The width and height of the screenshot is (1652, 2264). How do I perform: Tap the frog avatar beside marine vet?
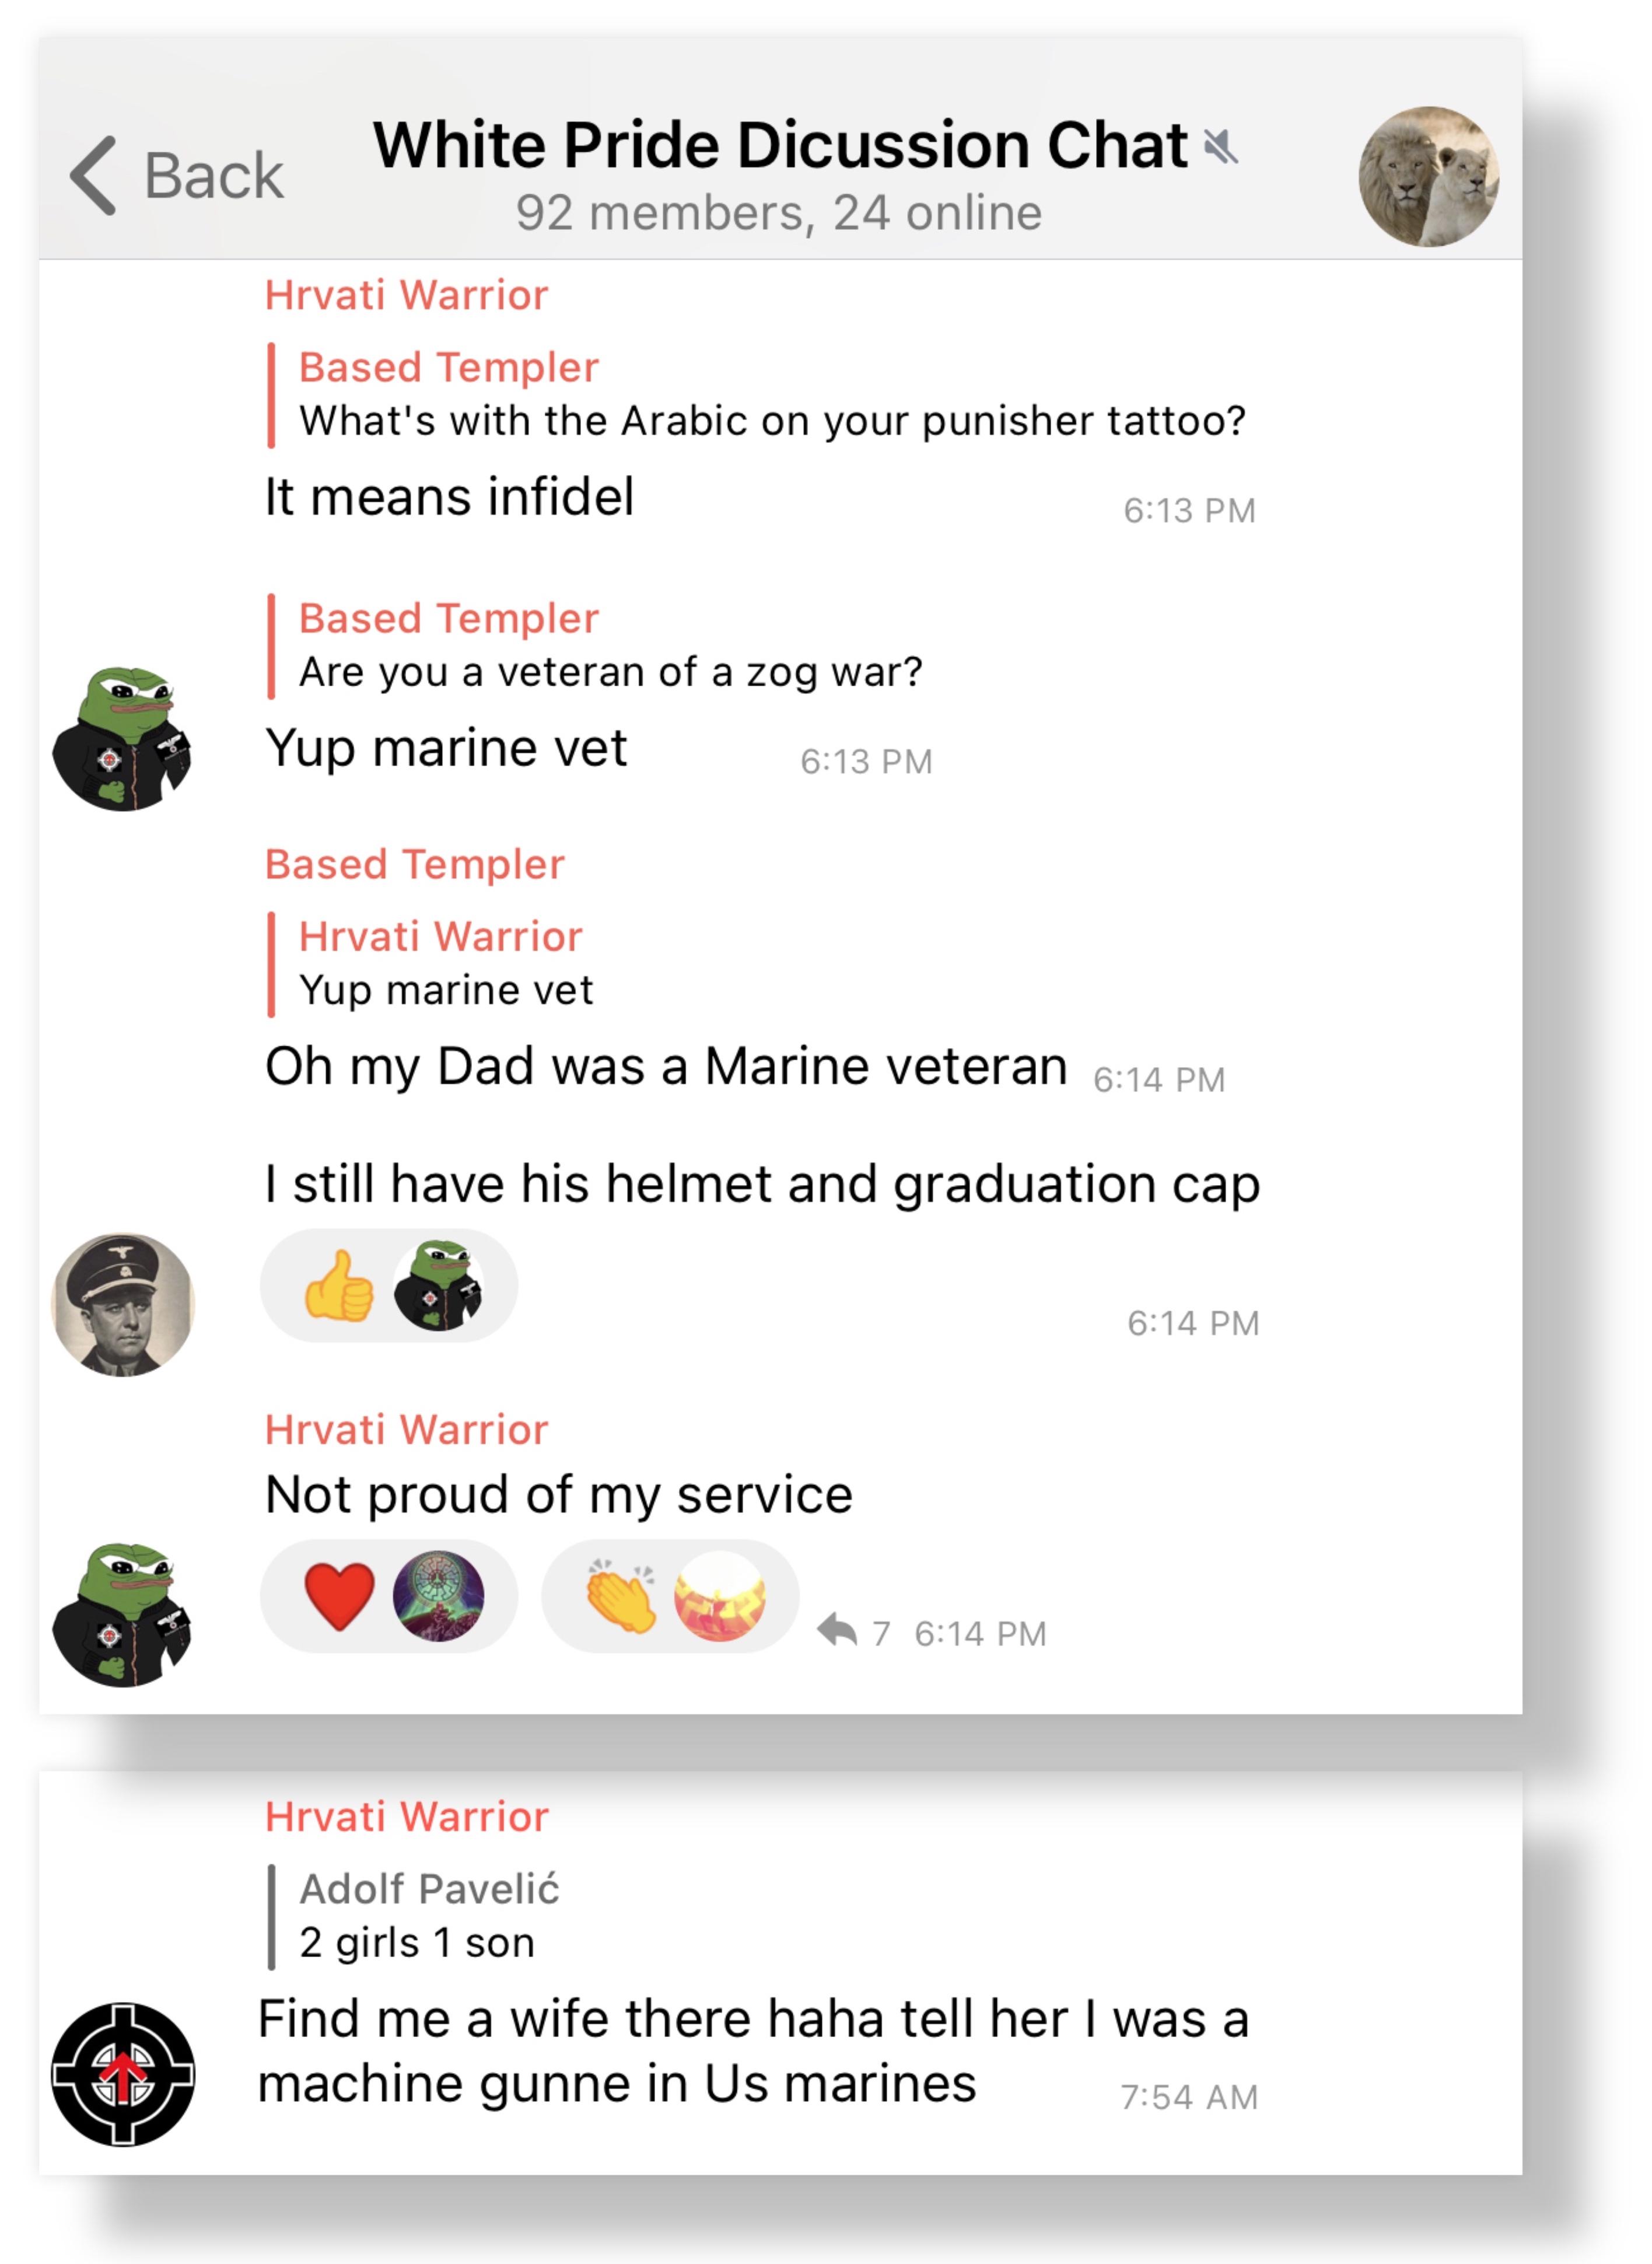(123, 738)
